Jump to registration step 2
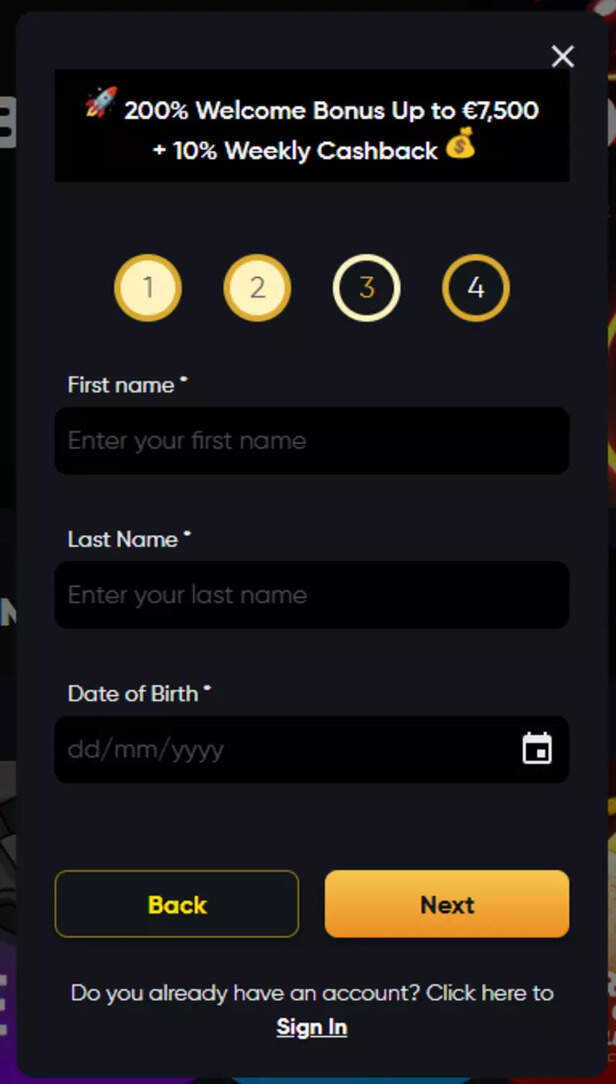The image size is (616, 1084). pos(257,288)
